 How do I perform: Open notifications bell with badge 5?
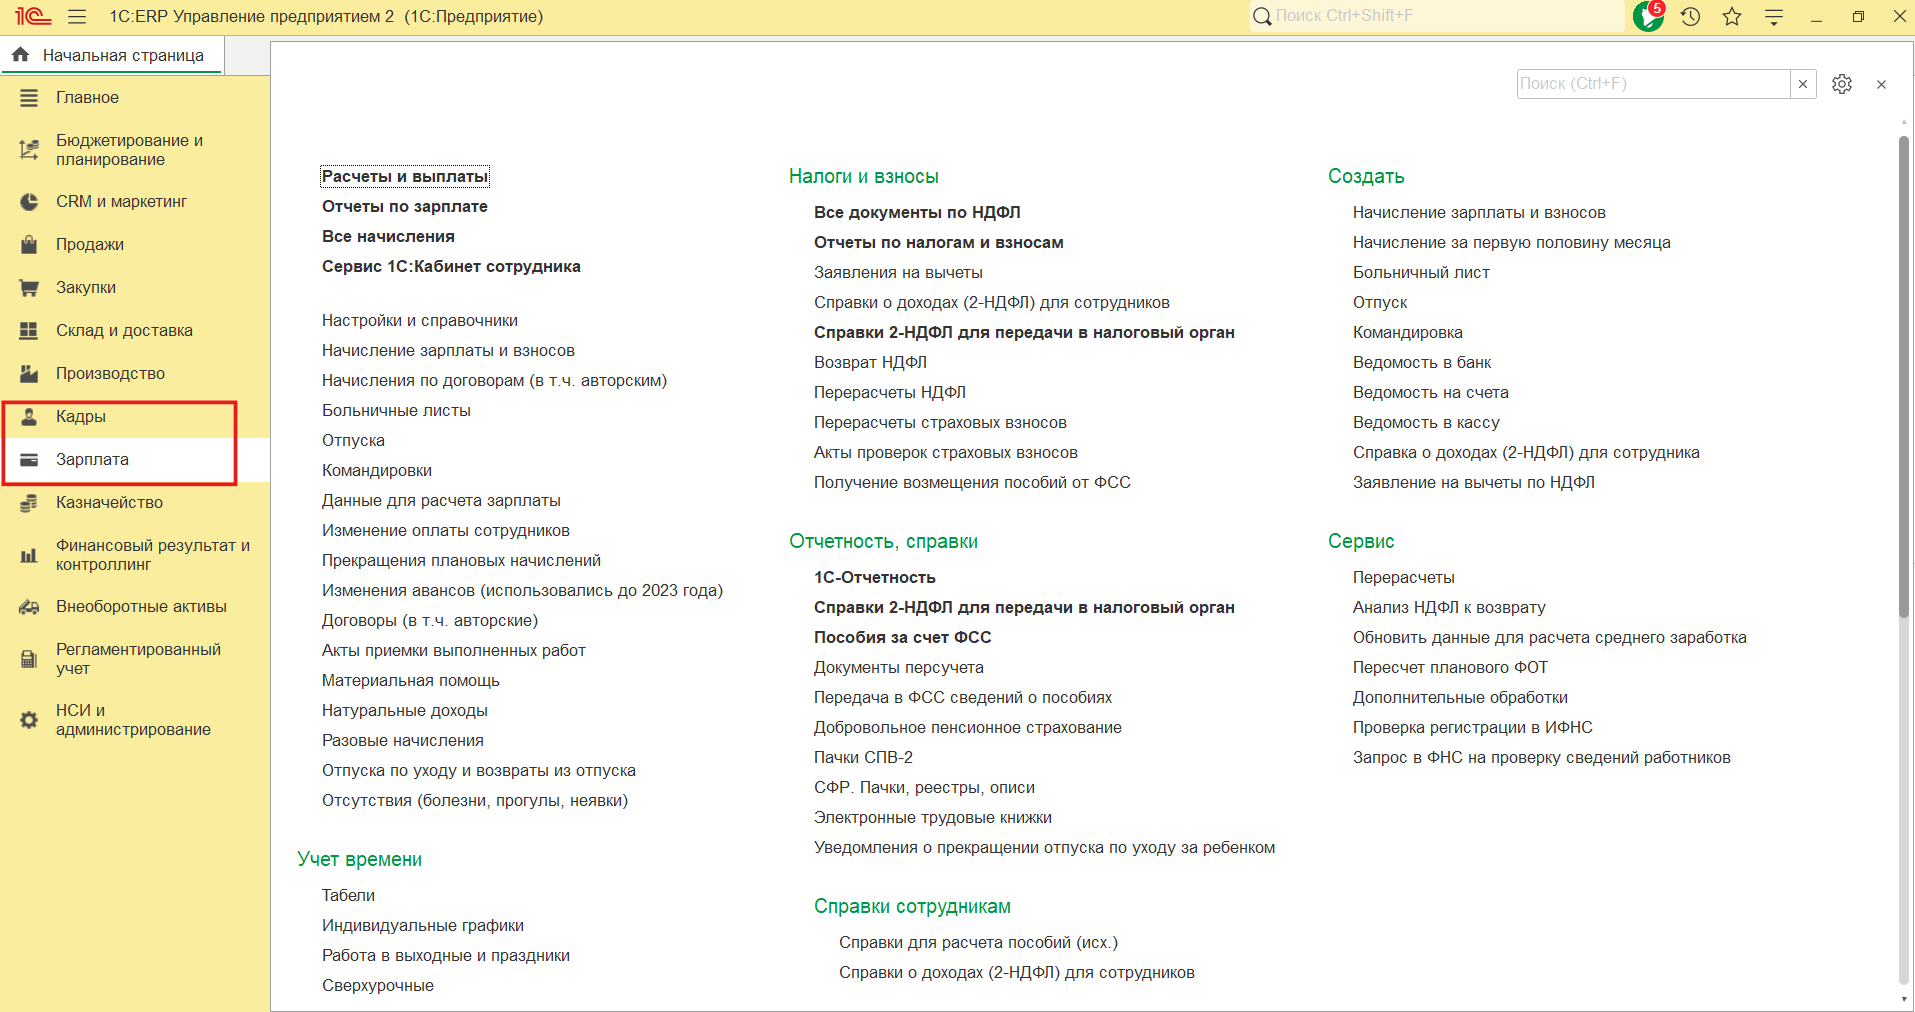pyautogui.click(x=1648, y=16)
